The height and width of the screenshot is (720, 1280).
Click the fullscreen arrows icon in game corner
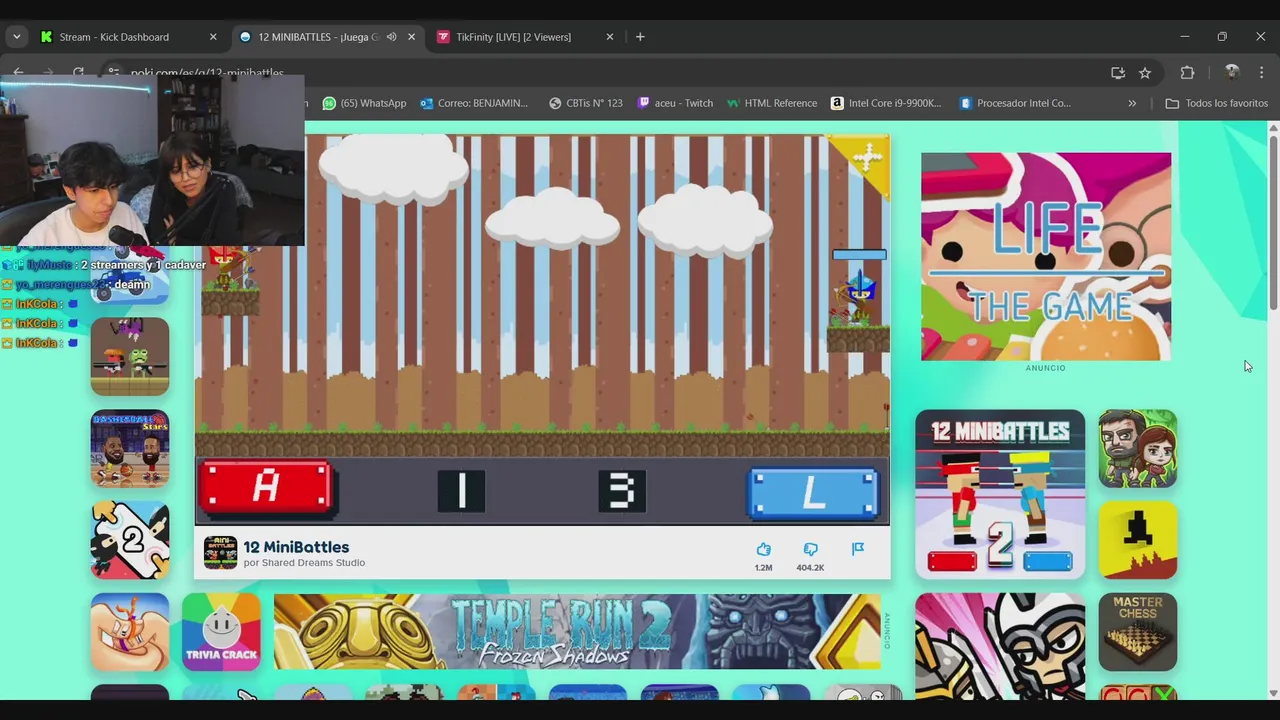pyautogui.click(x=867, y=156)
